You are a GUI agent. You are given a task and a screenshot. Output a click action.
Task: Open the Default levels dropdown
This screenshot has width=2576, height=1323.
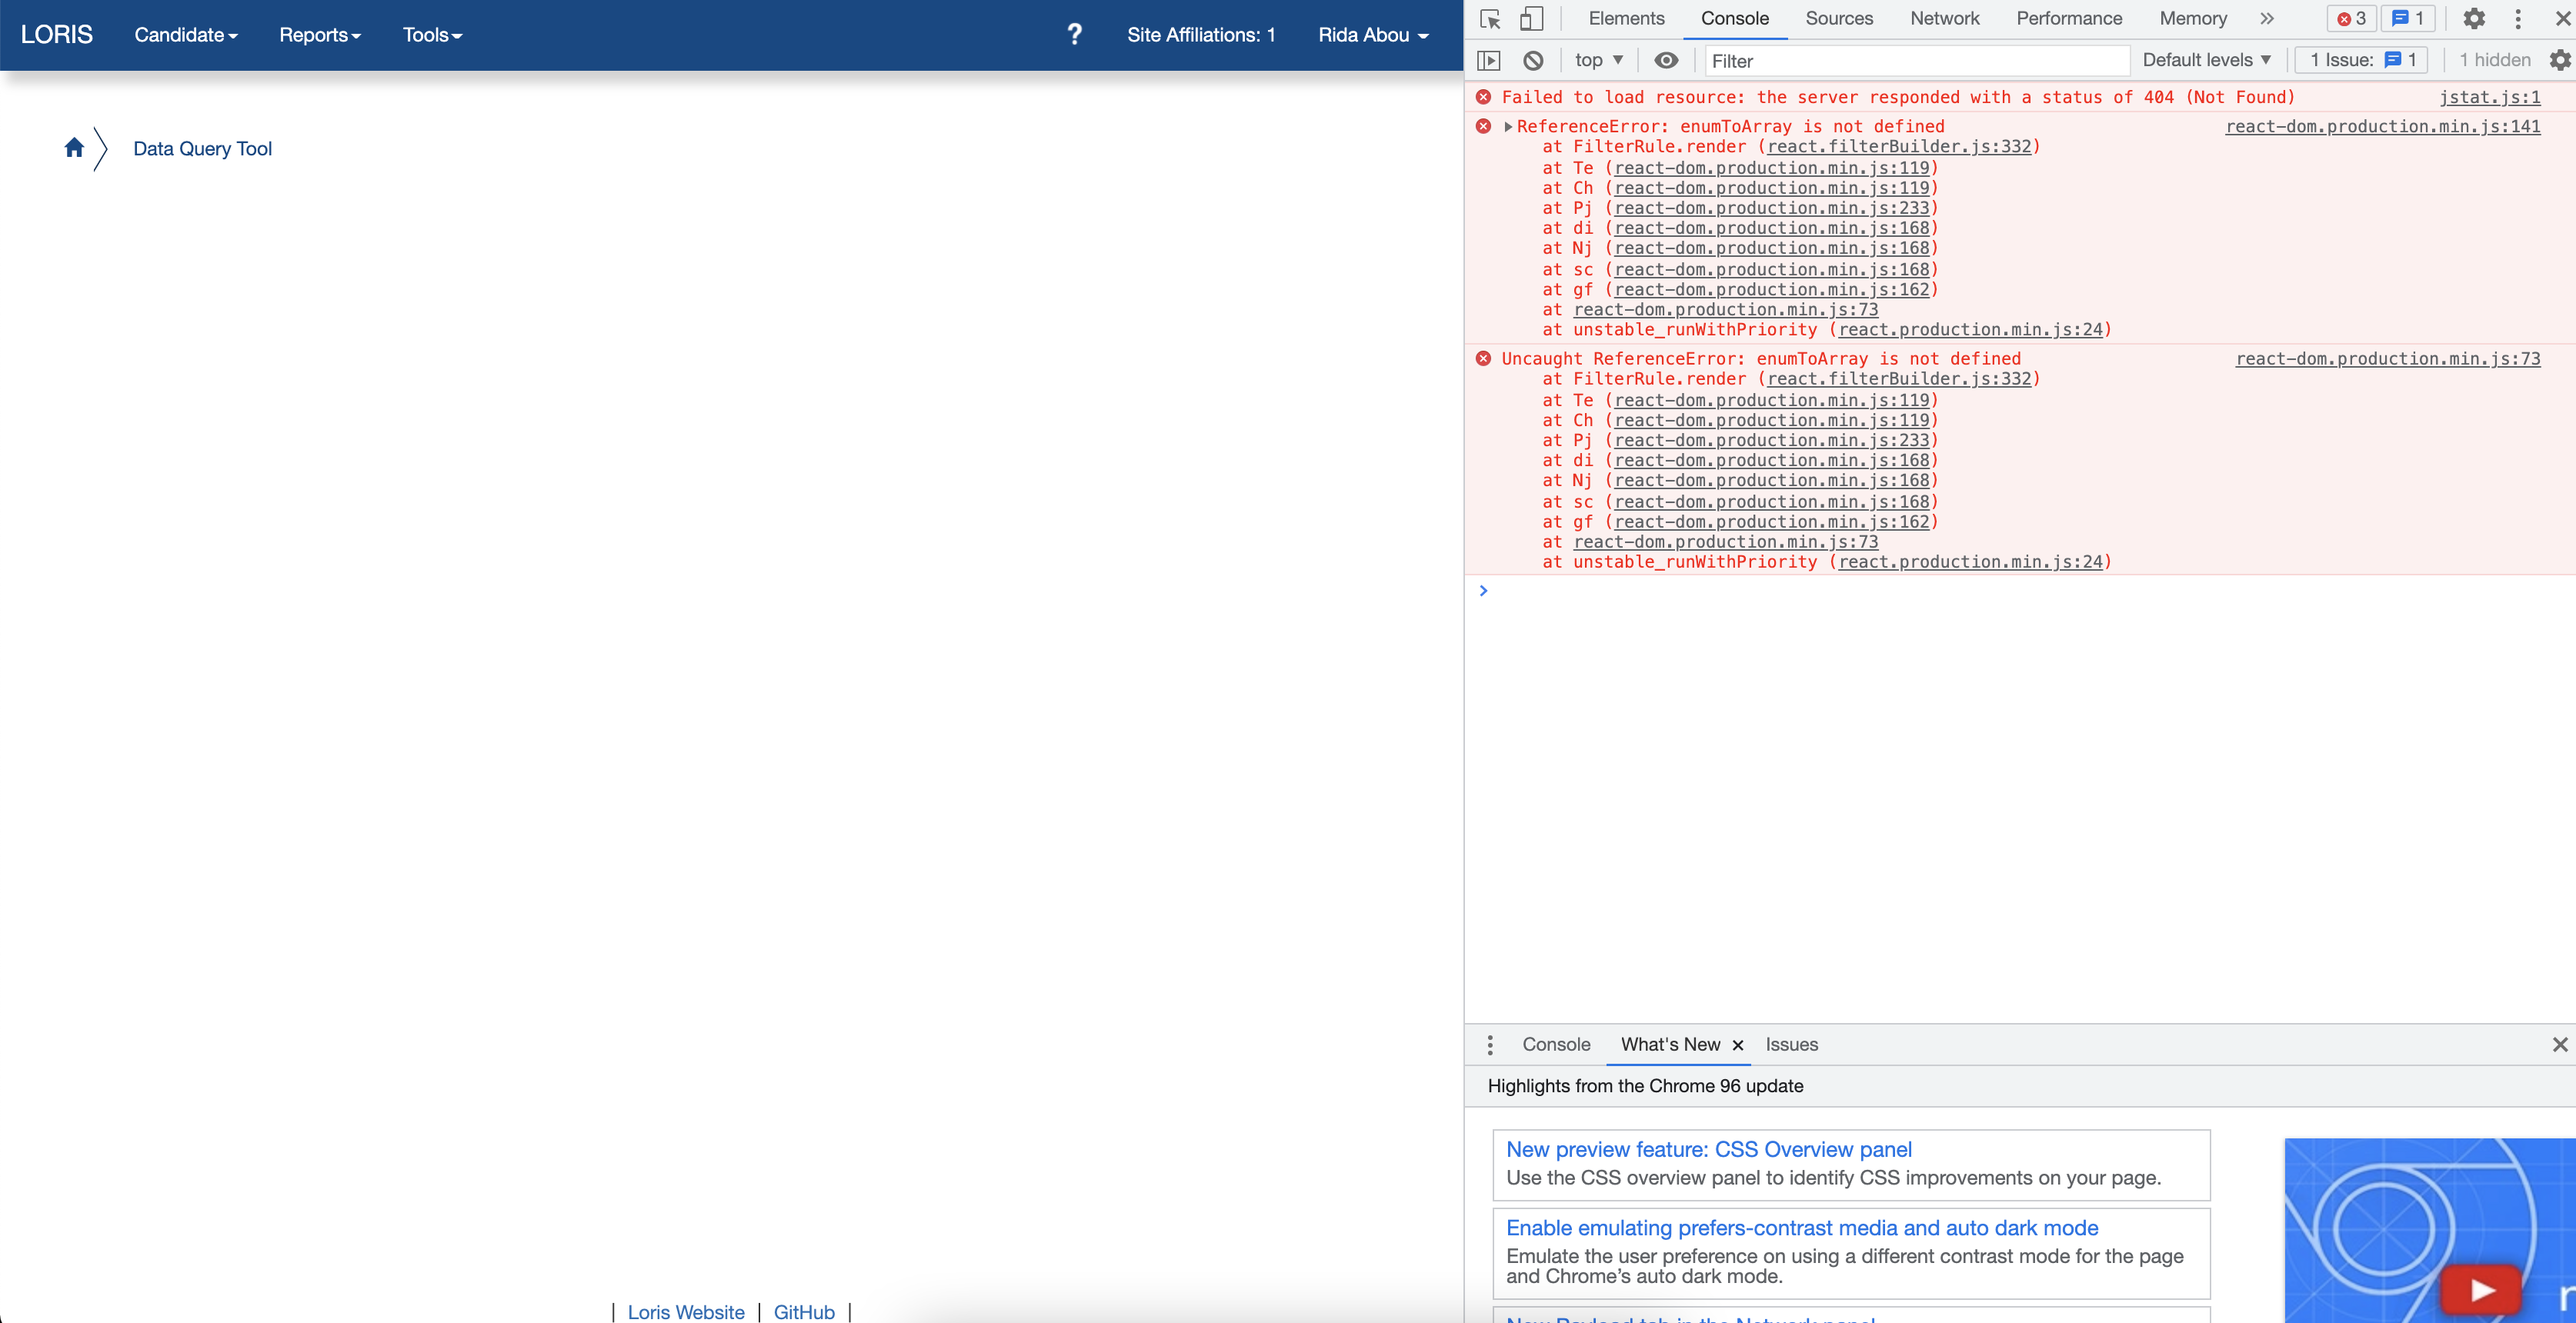coord(2205,60)
